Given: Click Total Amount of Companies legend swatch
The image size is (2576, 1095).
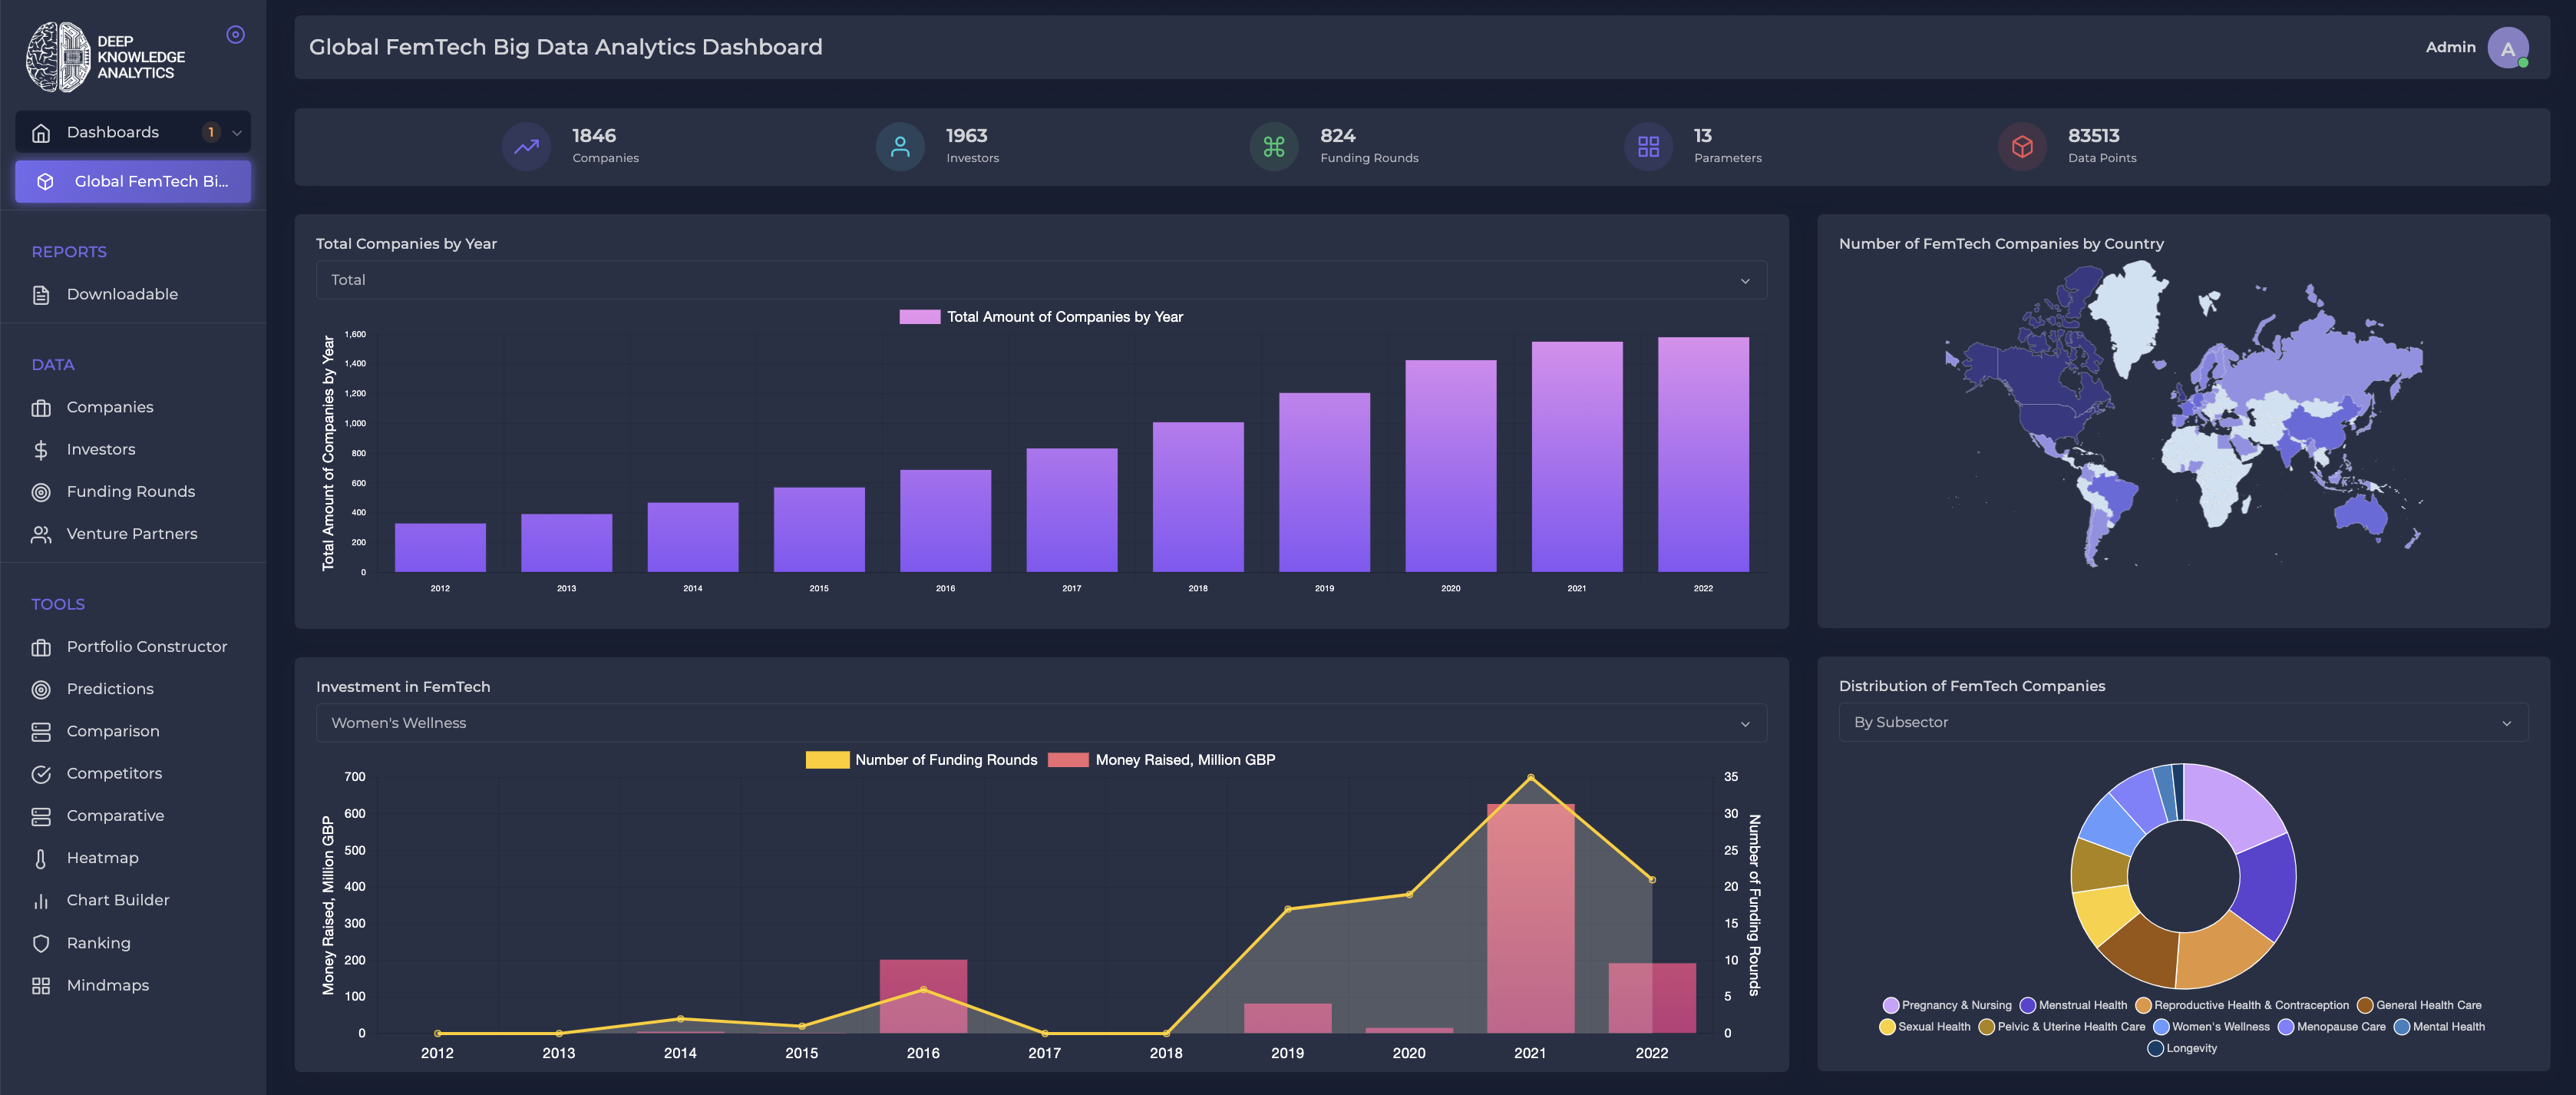Looking at the screenshot, I should (919, 317).
